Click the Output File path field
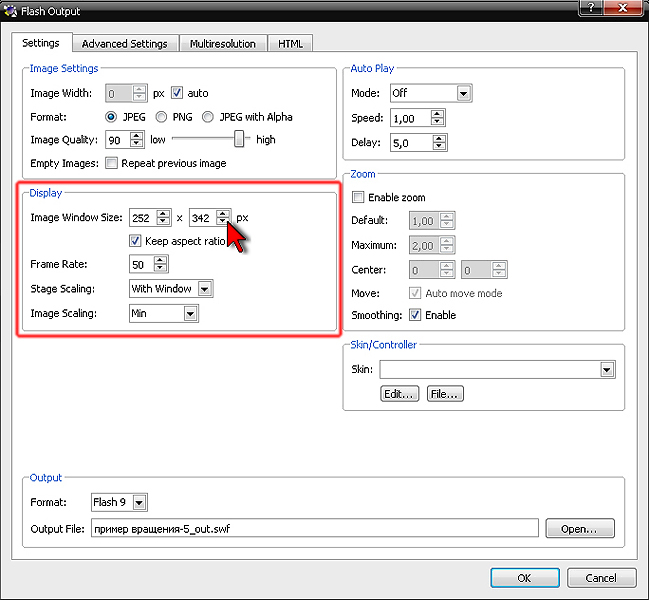The image size is (649, 600). click(x=315, y=528)
